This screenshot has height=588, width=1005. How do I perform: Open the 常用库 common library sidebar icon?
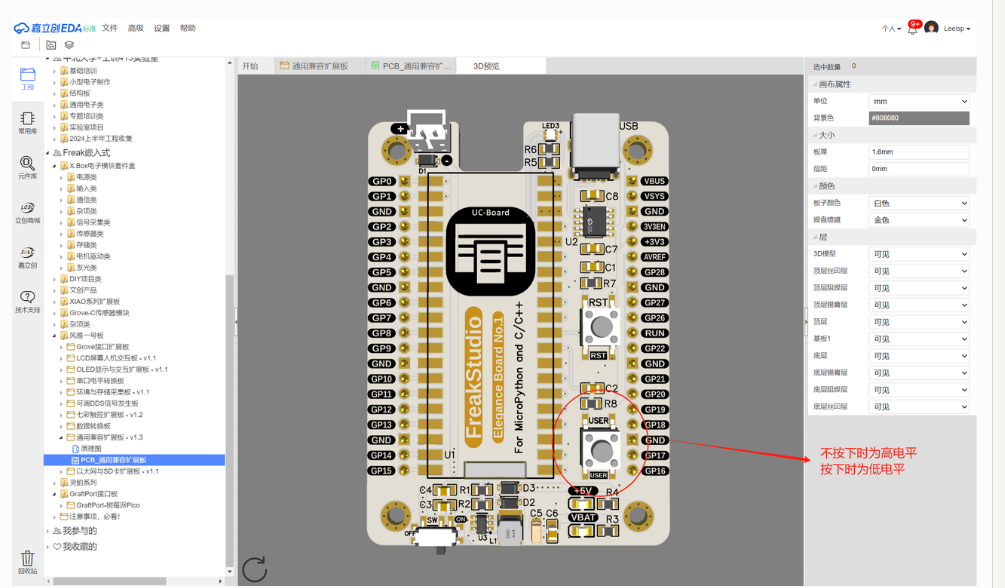click(28, 122)
